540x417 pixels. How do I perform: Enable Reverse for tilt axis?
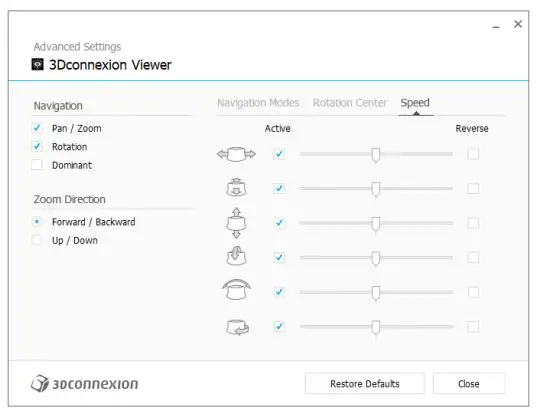[473, 257]
